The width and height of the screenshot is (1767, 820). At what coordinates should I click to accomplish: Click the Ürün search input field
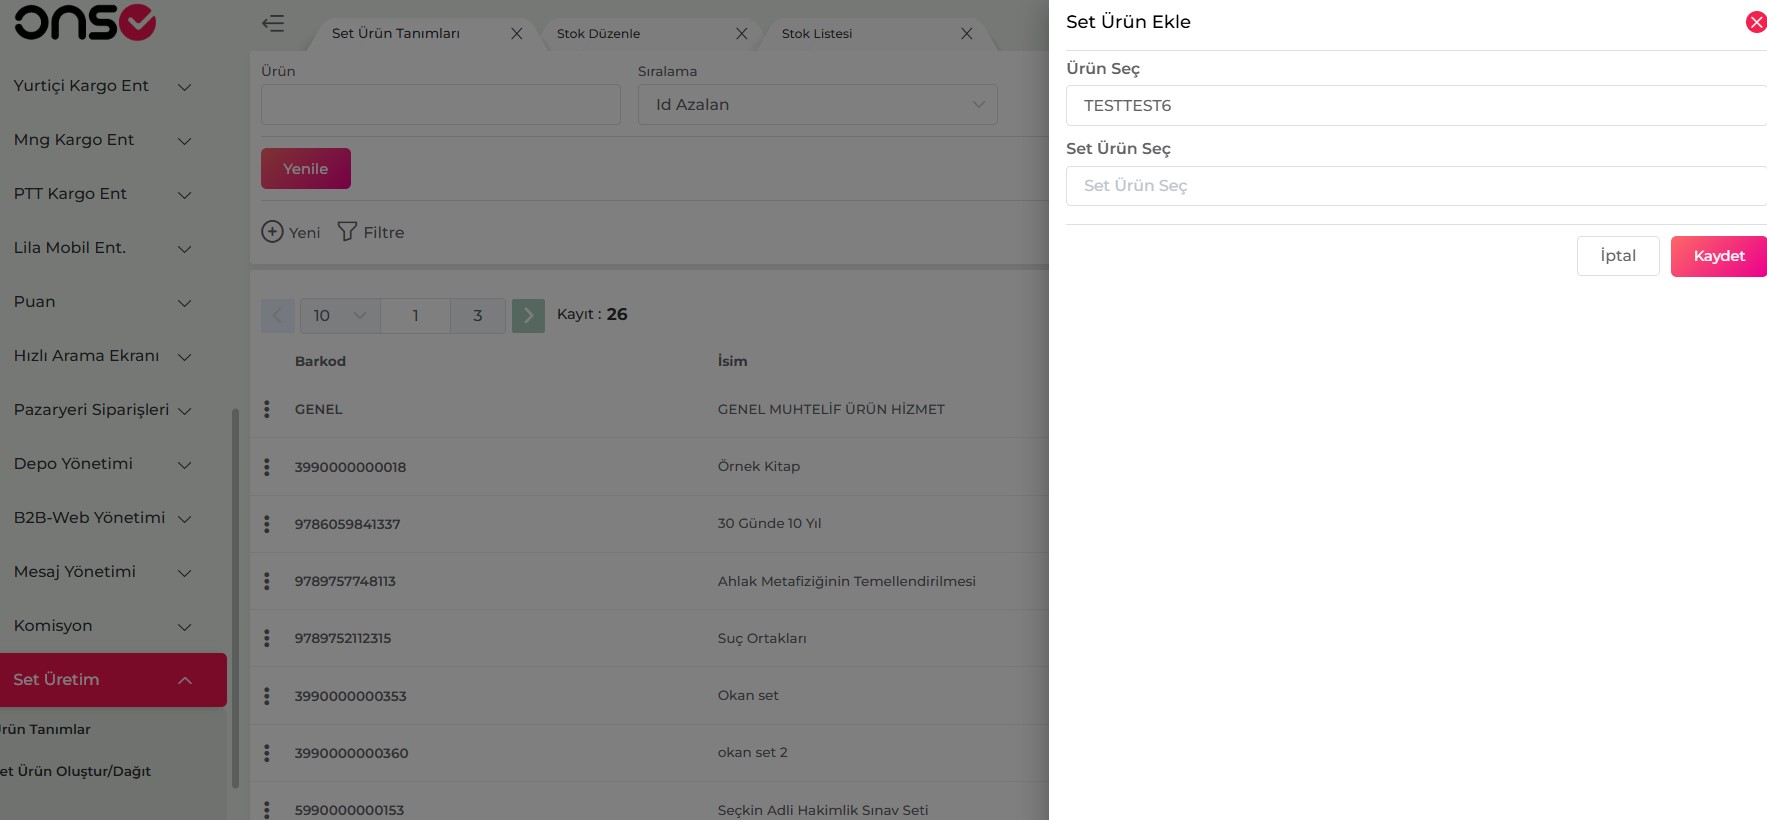click(x=441, y=104)
